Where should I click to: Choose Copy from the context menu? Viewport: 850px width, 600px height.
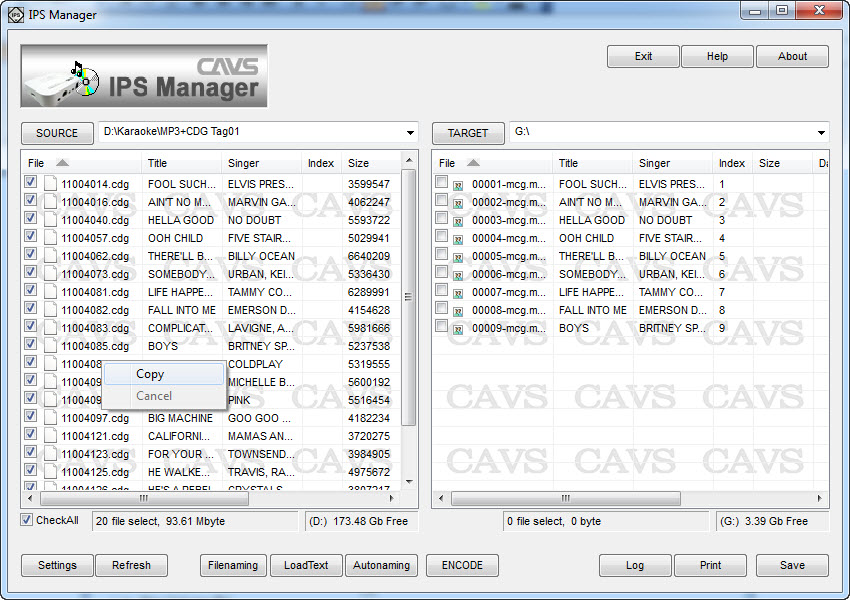150,374
